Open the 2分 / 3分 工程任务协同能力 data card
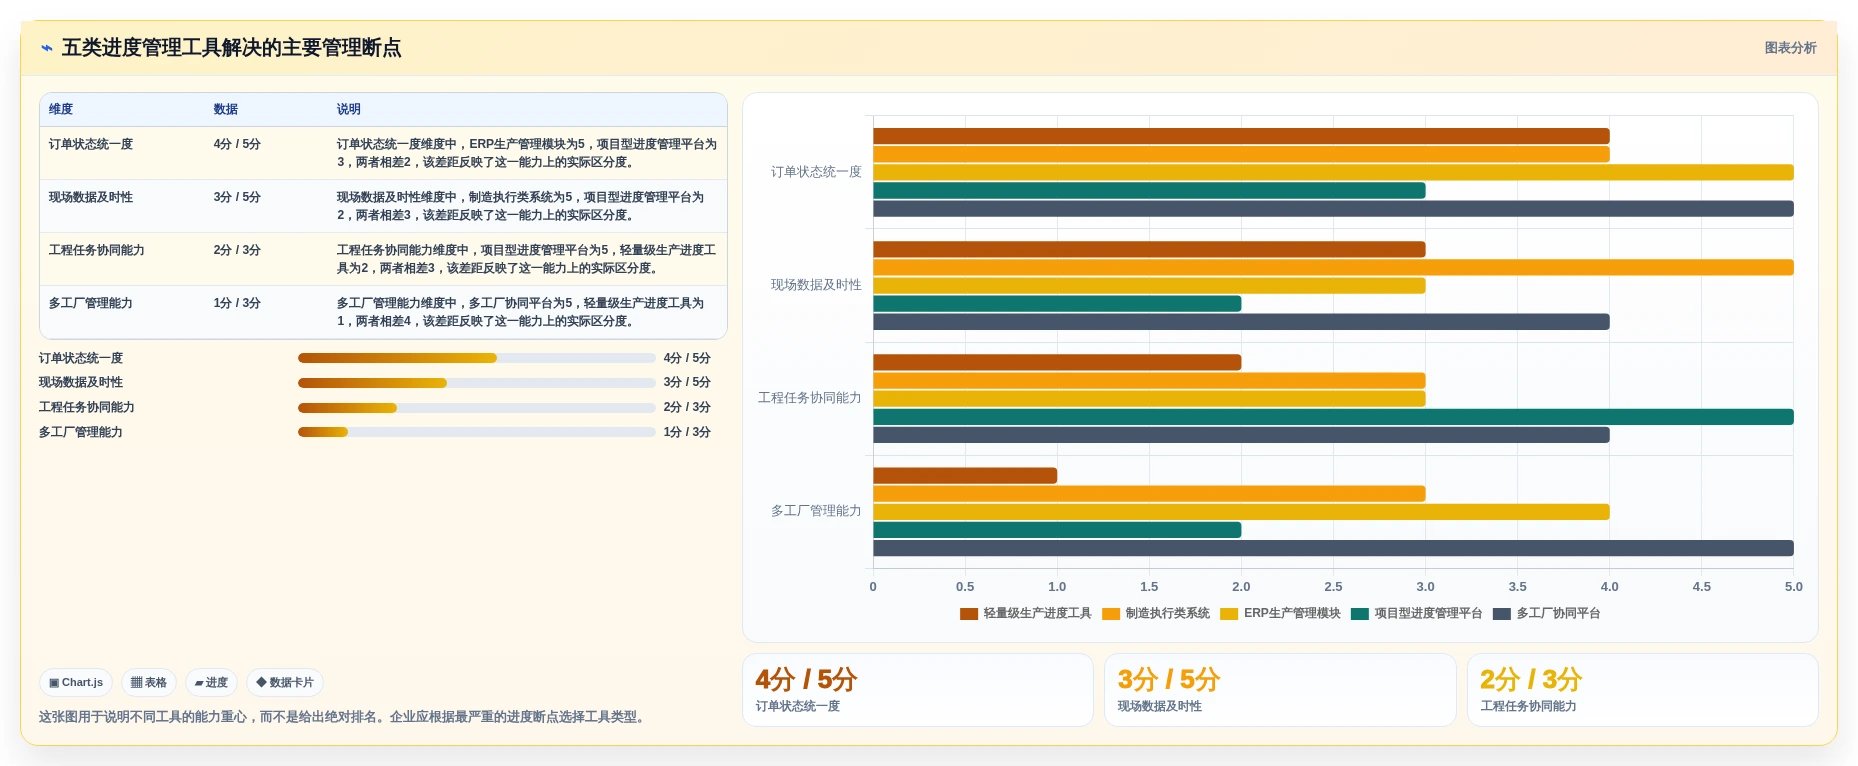This screenshot has width=1858, height=766. click(x=1642, y=690)
